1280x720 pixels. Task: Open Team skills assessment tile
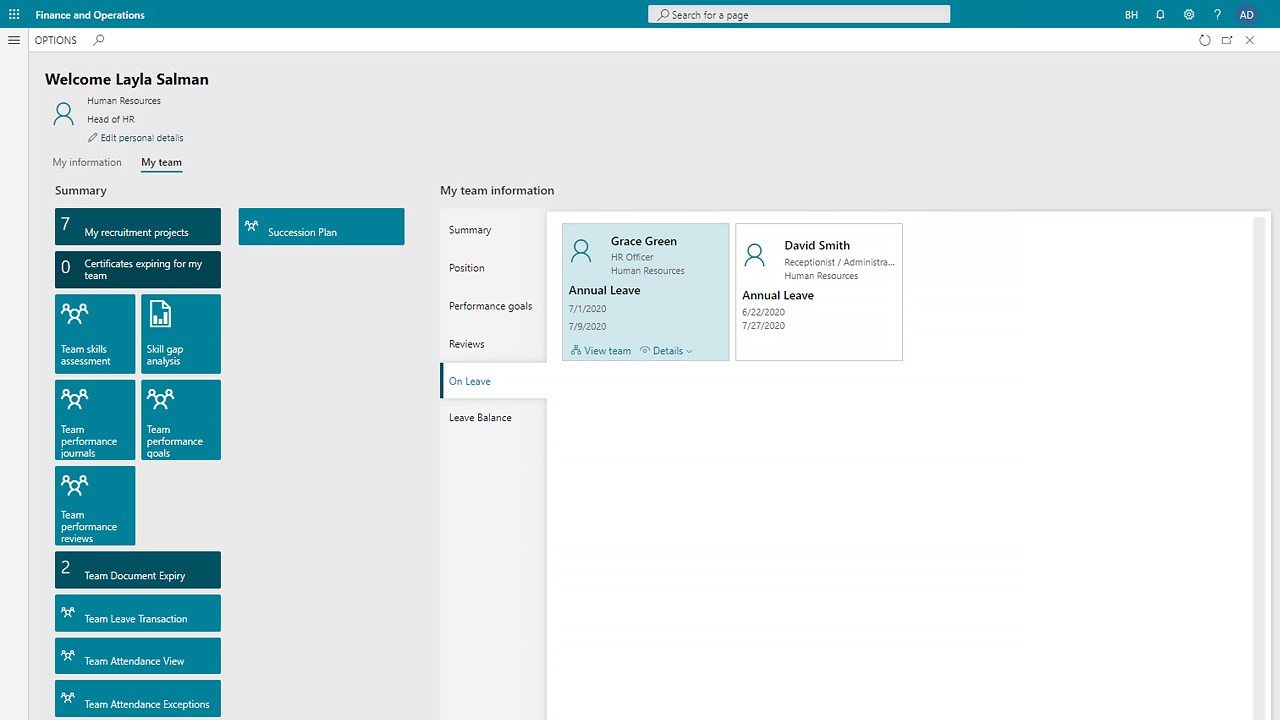[x=95, y=334]
